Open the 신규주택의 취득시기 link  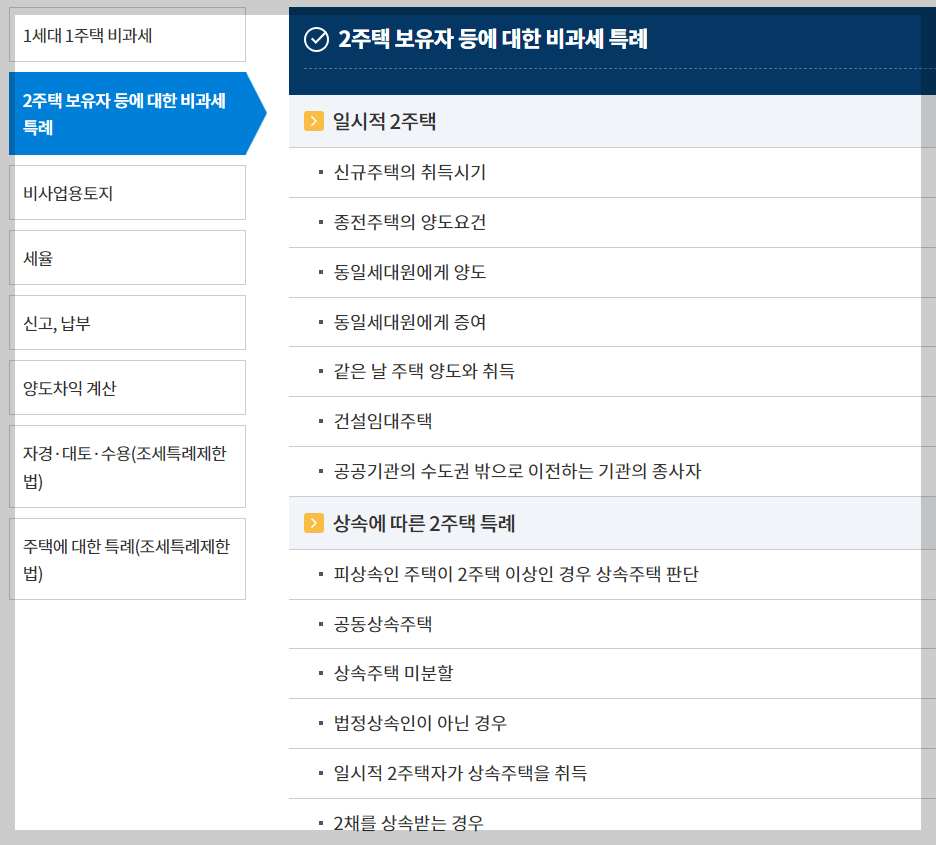[410, 172]
